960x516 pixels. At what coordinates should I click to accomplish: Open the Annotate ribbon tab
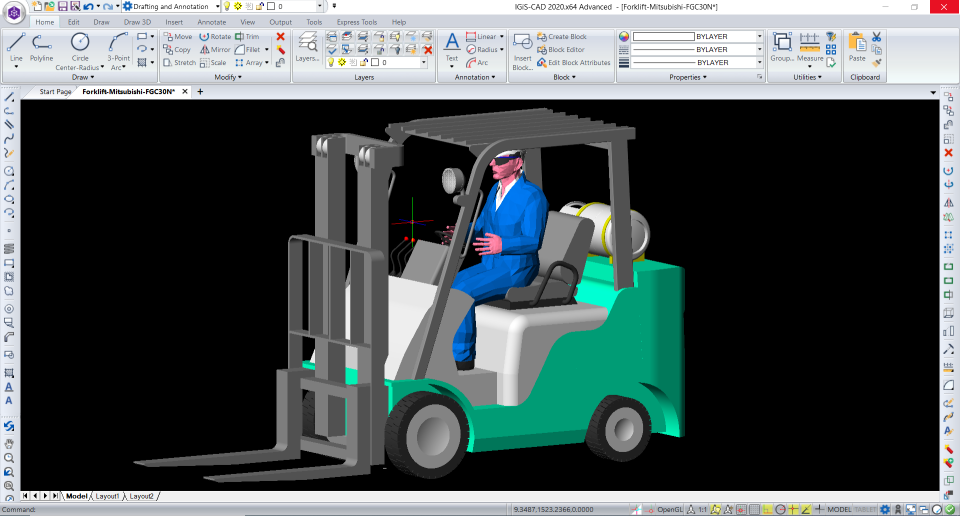pyautogui.click(x=212, y=22)
